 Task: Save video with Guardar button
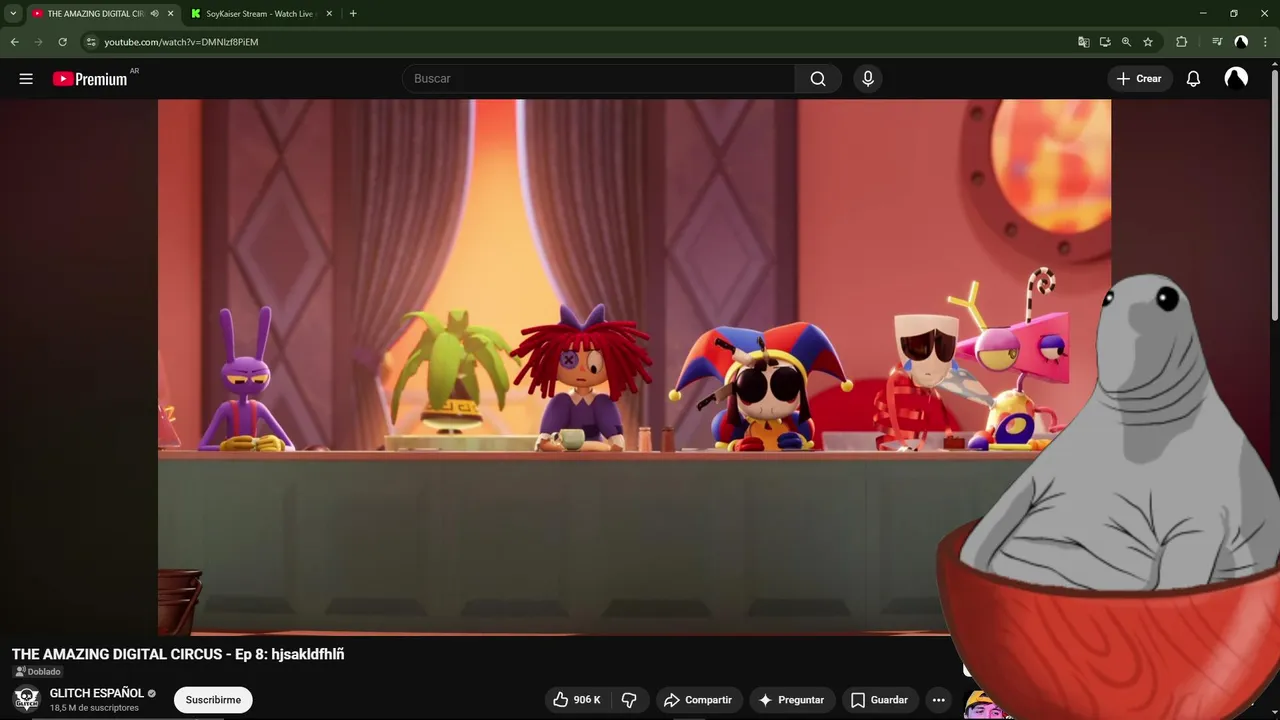click(x=879, y=700)
